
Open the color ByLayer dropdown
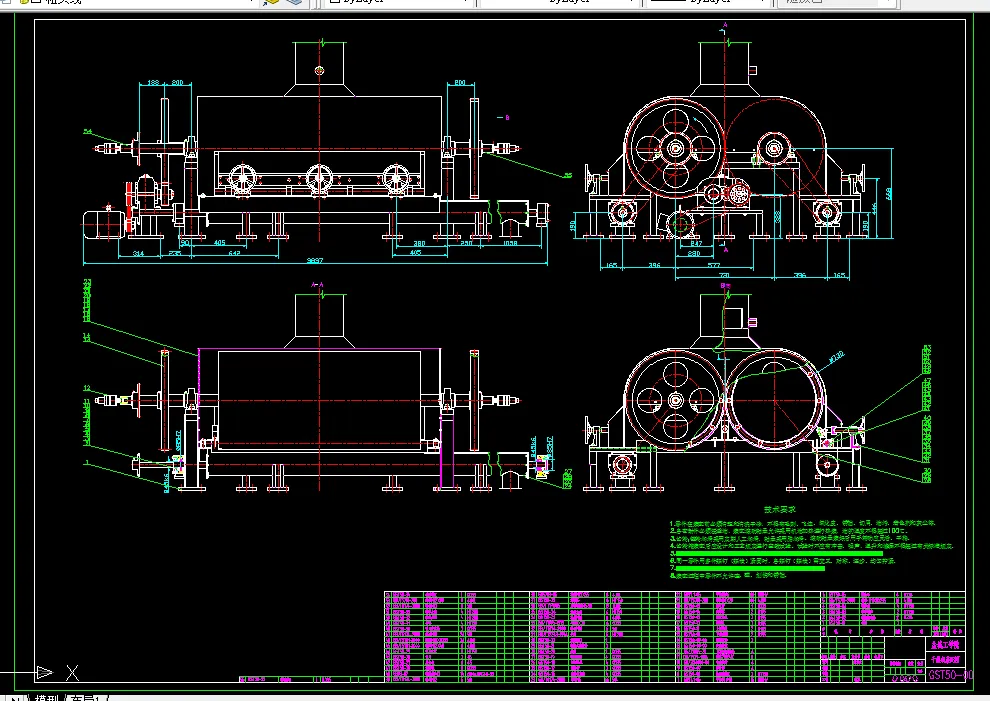[x=400, y=2]
